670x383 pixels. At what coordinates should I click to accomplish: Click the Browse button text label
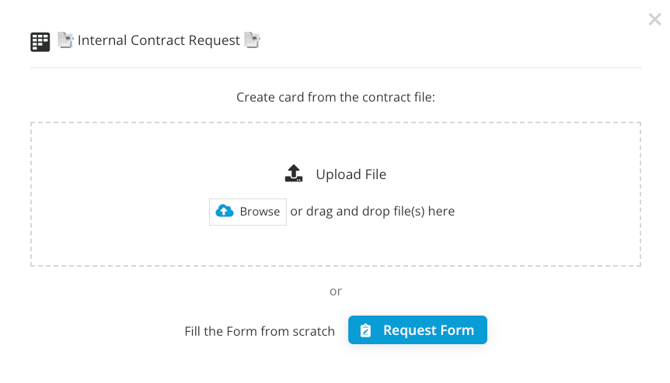click(260, 212)
